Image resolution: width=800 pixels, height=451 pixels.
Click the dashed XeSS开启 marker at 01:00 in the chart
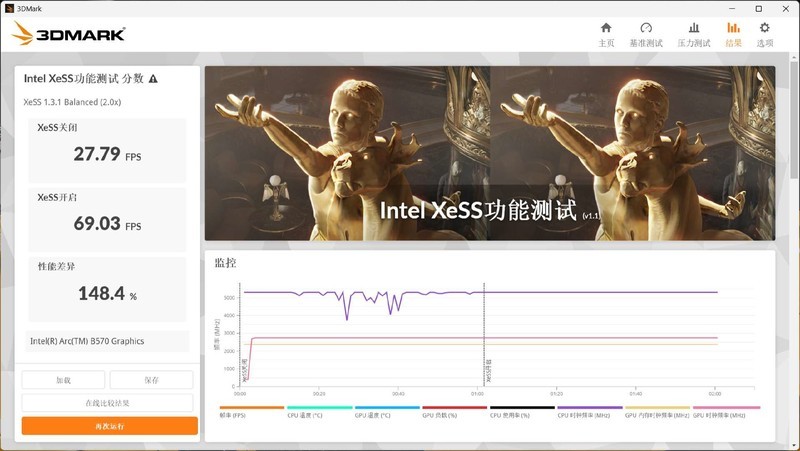484,334
